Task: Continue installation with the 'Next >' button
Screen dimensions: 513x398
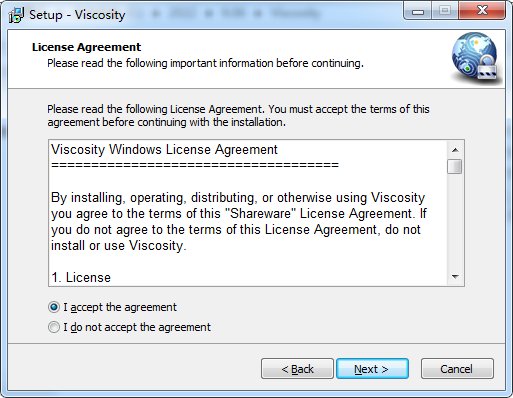Action: point(372,369)
